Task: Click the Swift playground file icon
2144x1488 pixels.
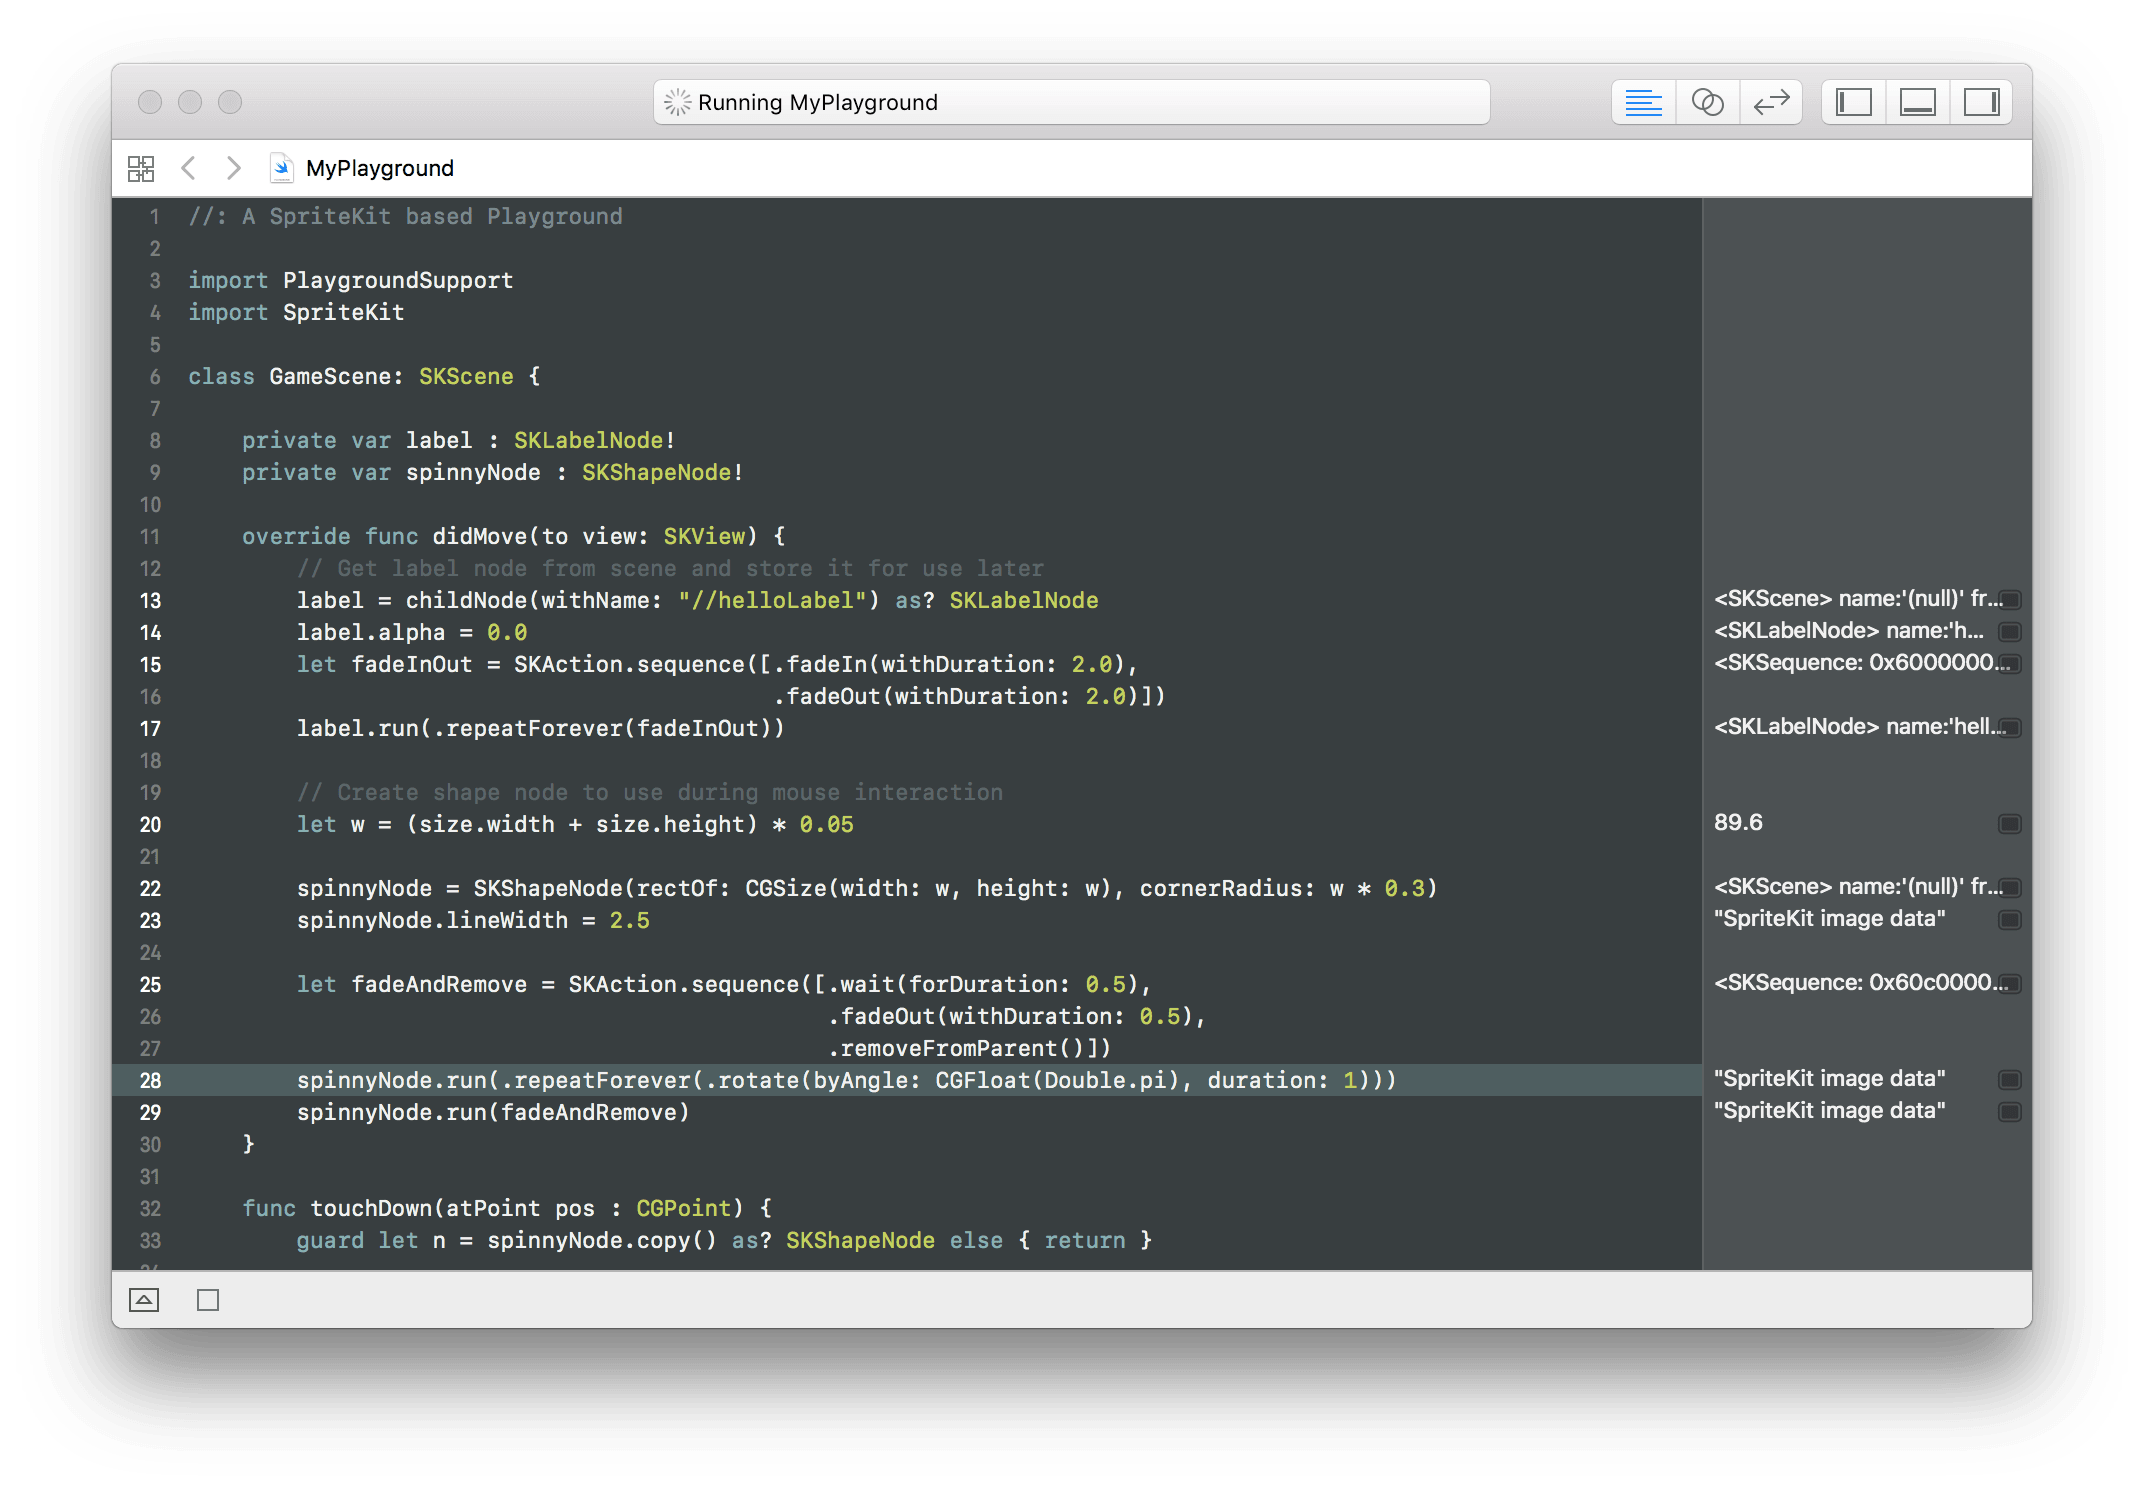Action: [x=281, y=168]
